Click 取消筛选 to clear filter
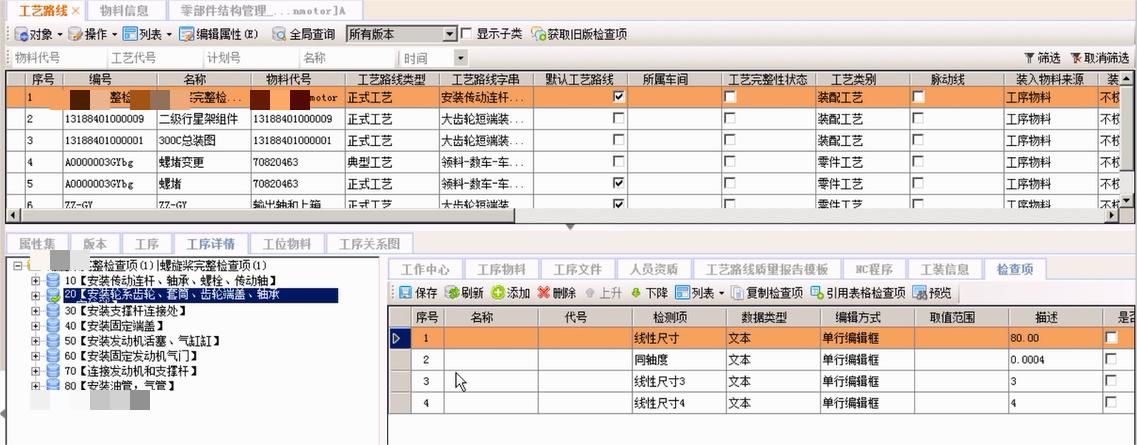The width and height of the screenshot is (1137, 445). coord(1099,58)
